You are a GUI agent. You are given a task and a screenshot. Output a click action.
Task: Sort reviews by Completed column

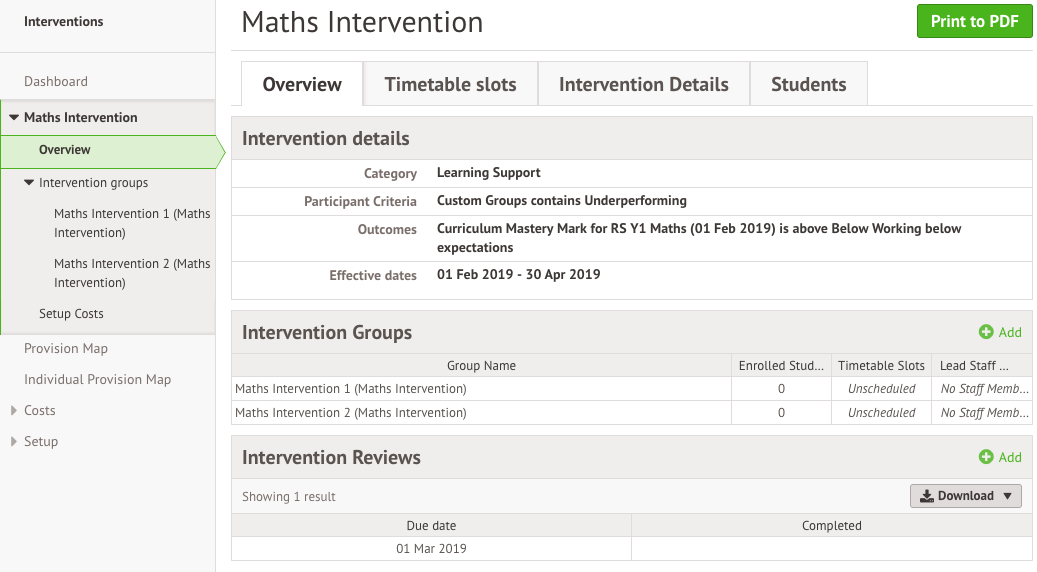pyautogui.click(x=831, y=526)
